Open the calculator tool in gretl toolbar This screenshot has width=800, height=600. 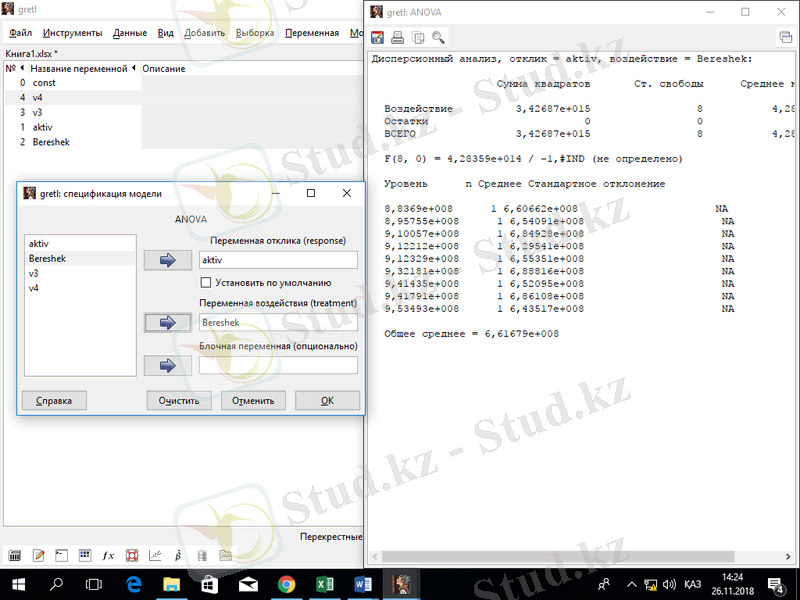pos(15,555)
